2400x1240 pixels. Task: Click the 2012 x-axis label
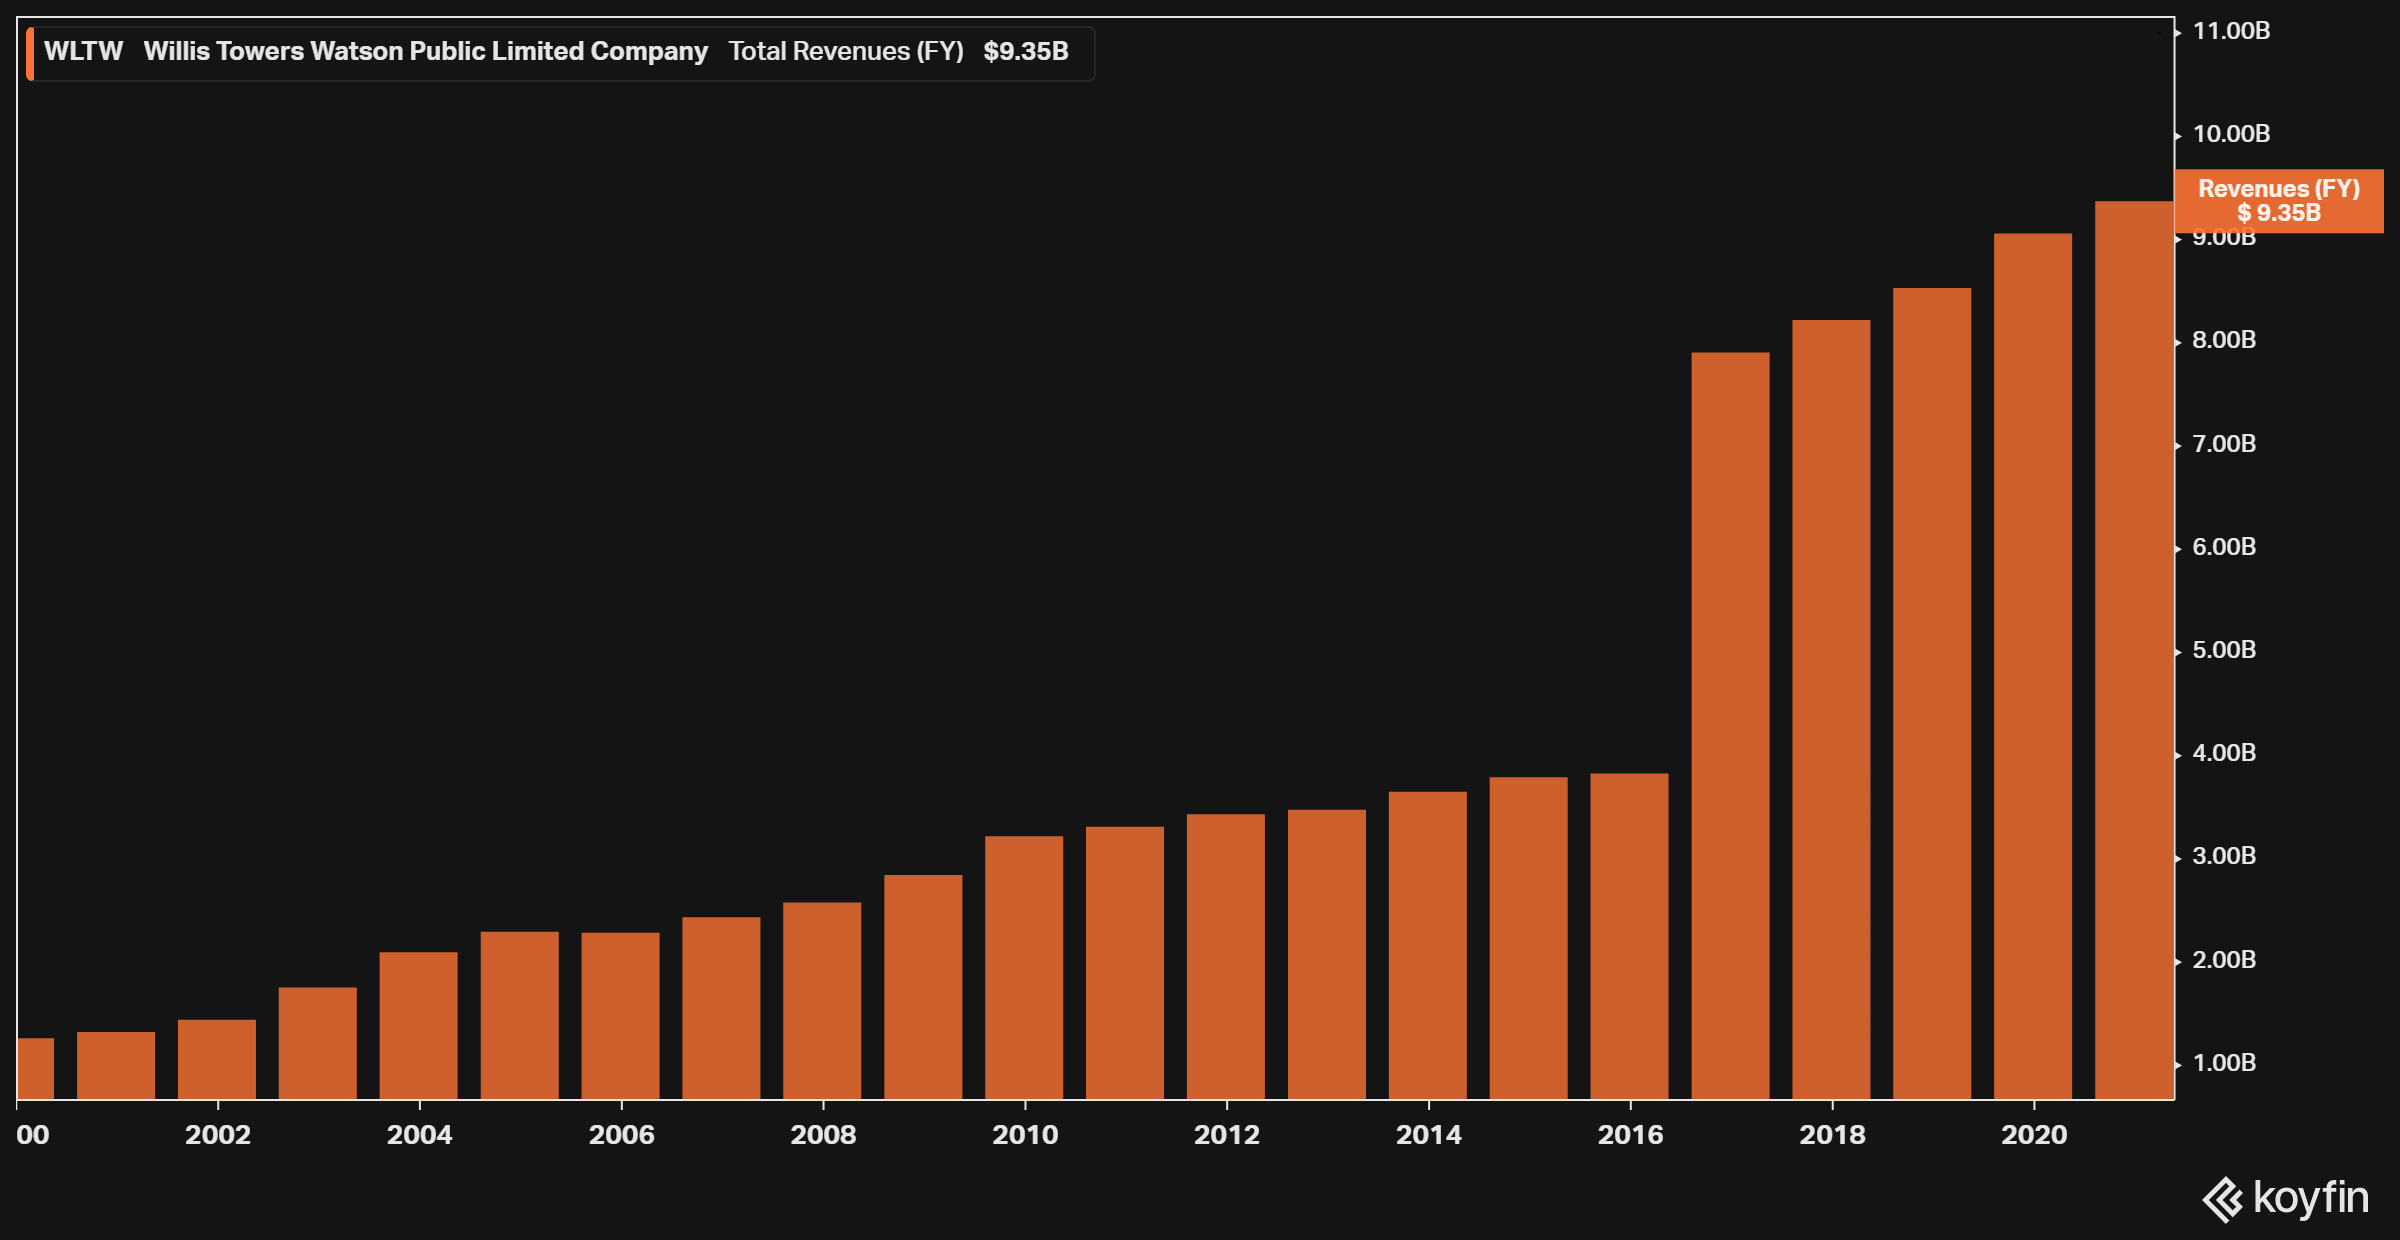(x=1227, y=1135)
